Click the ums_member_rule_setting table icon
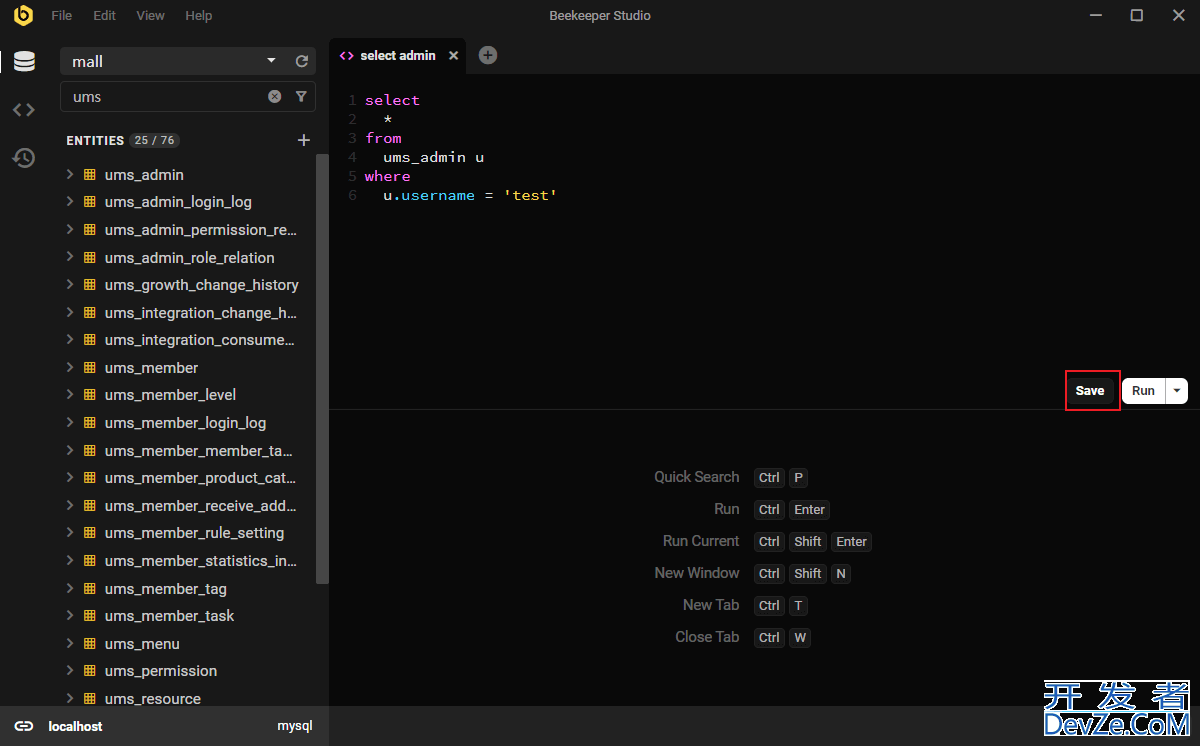The image size is (1200, 746). click(x=89, y=533)
